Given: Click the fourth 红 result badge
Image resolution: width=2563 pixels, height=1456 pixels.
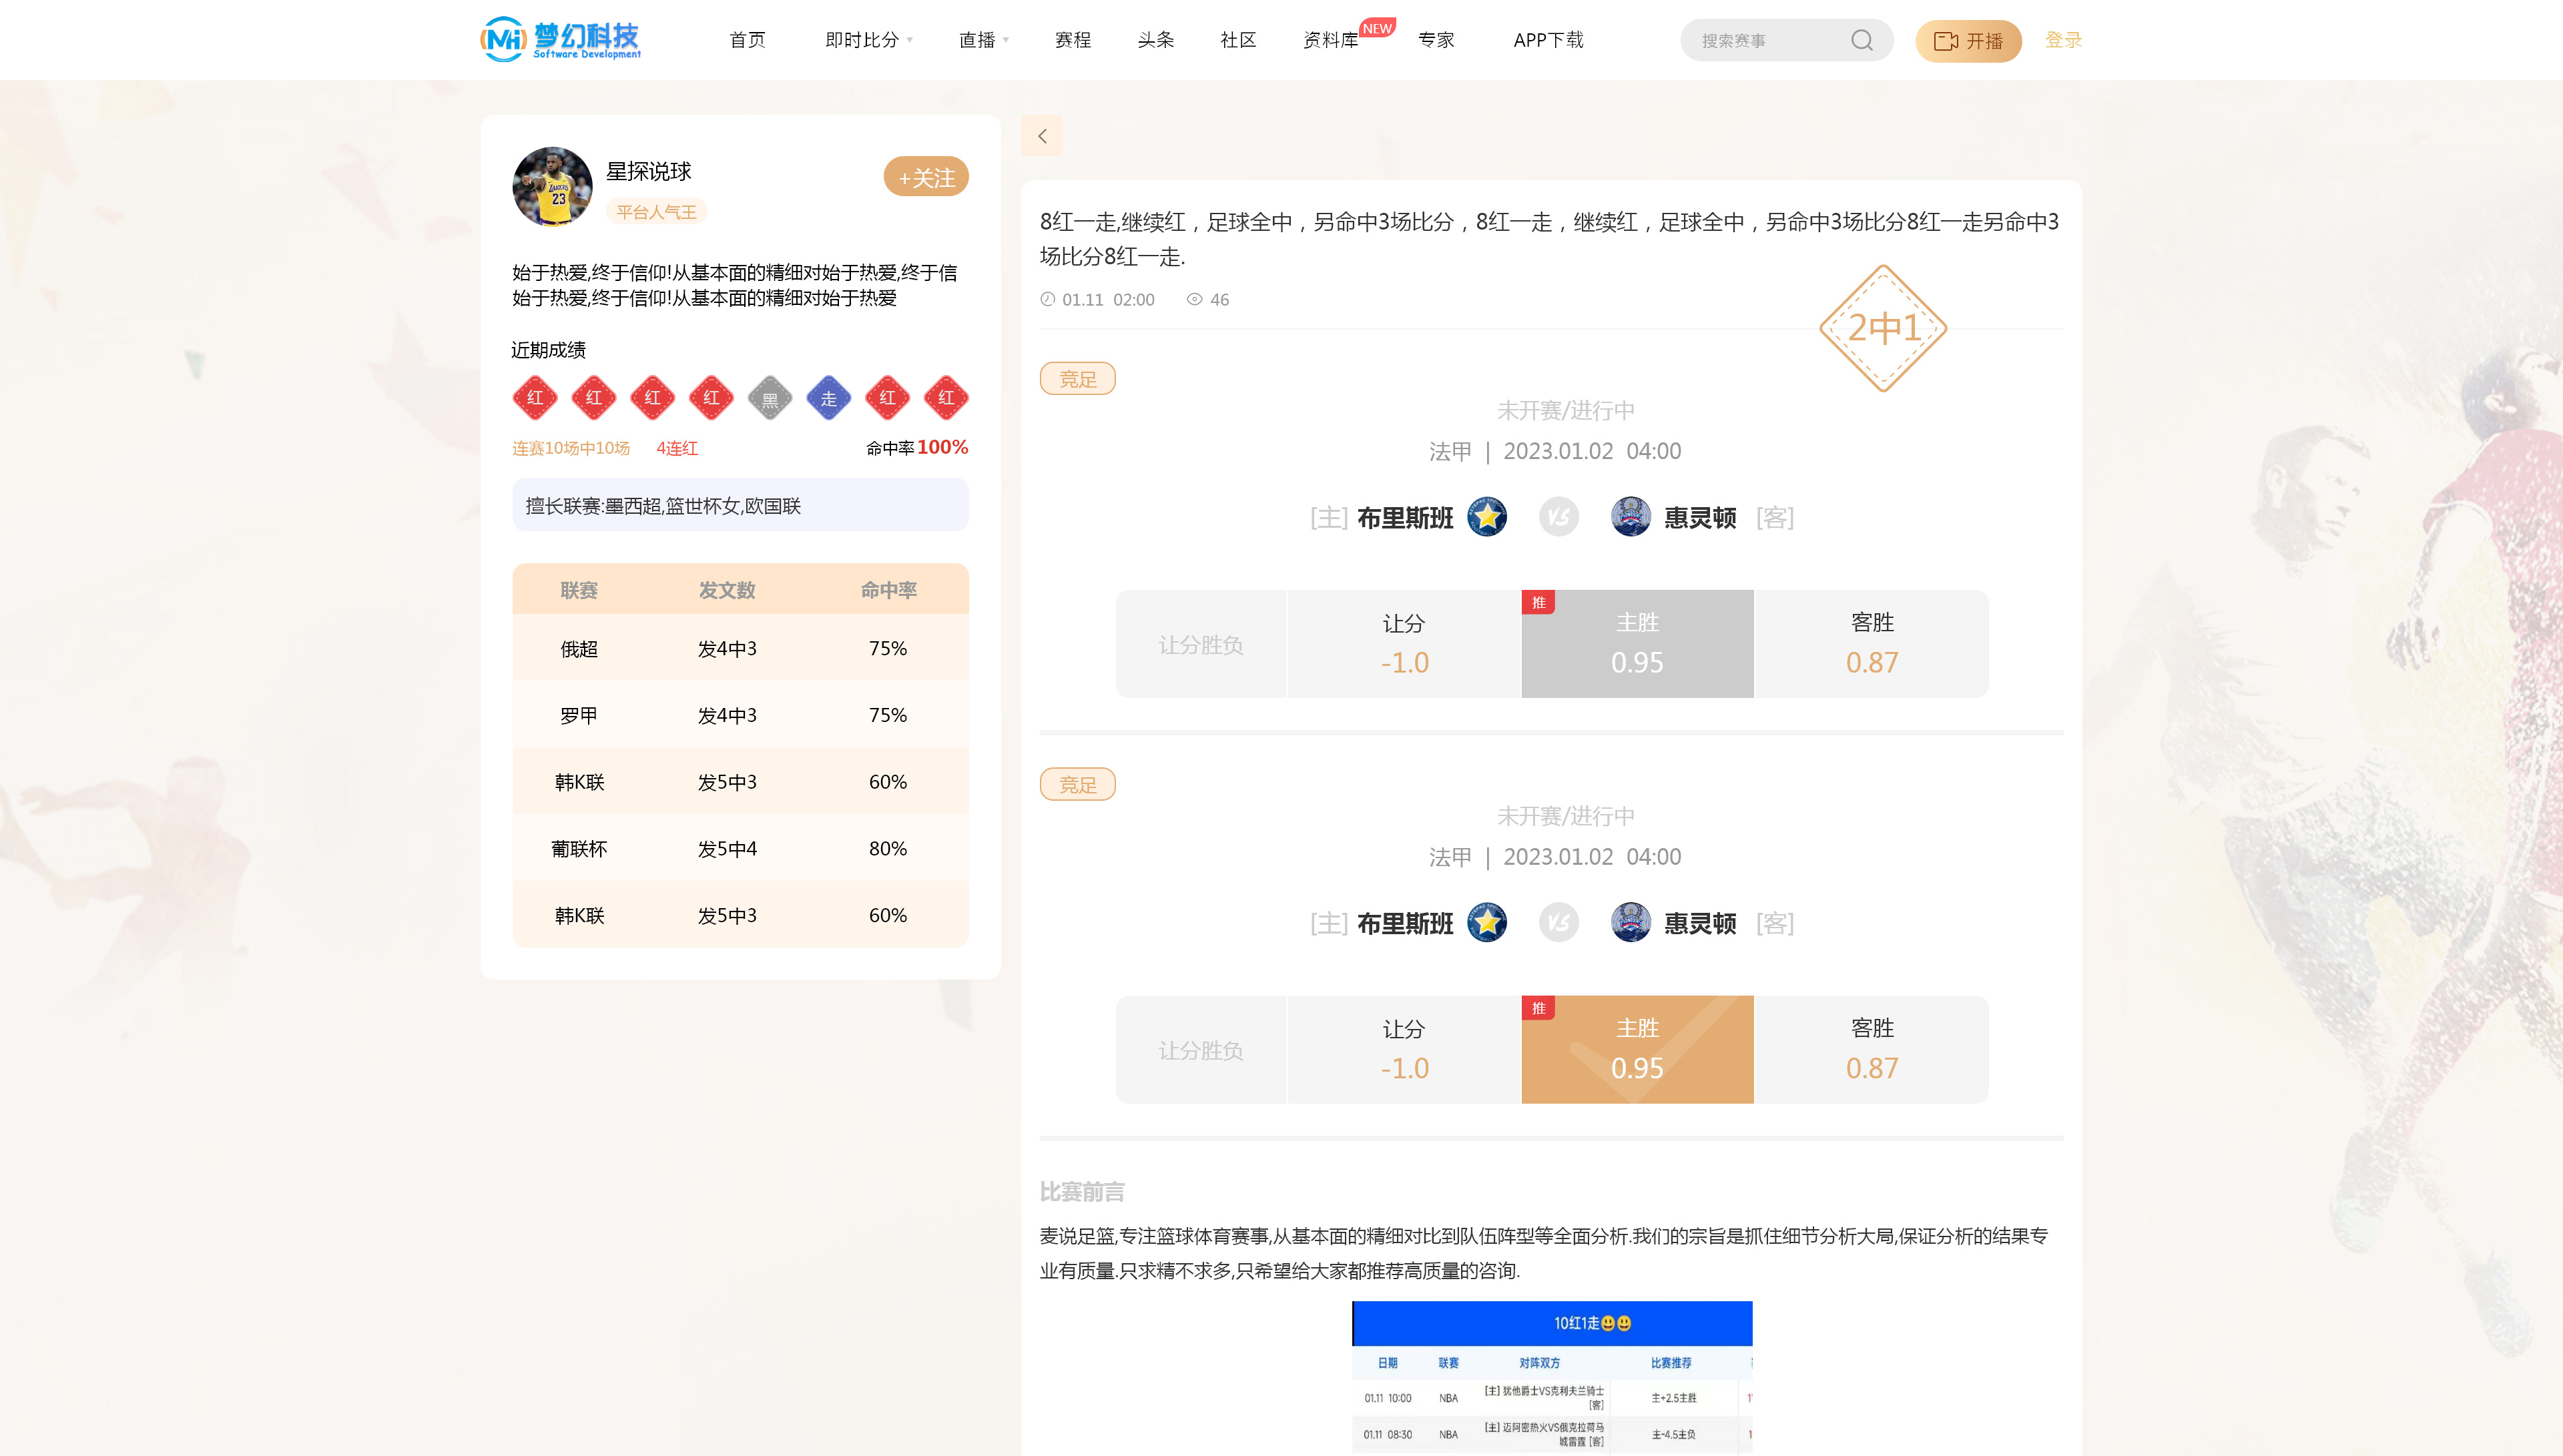Looking at the screenshot, I should [712, 398].
